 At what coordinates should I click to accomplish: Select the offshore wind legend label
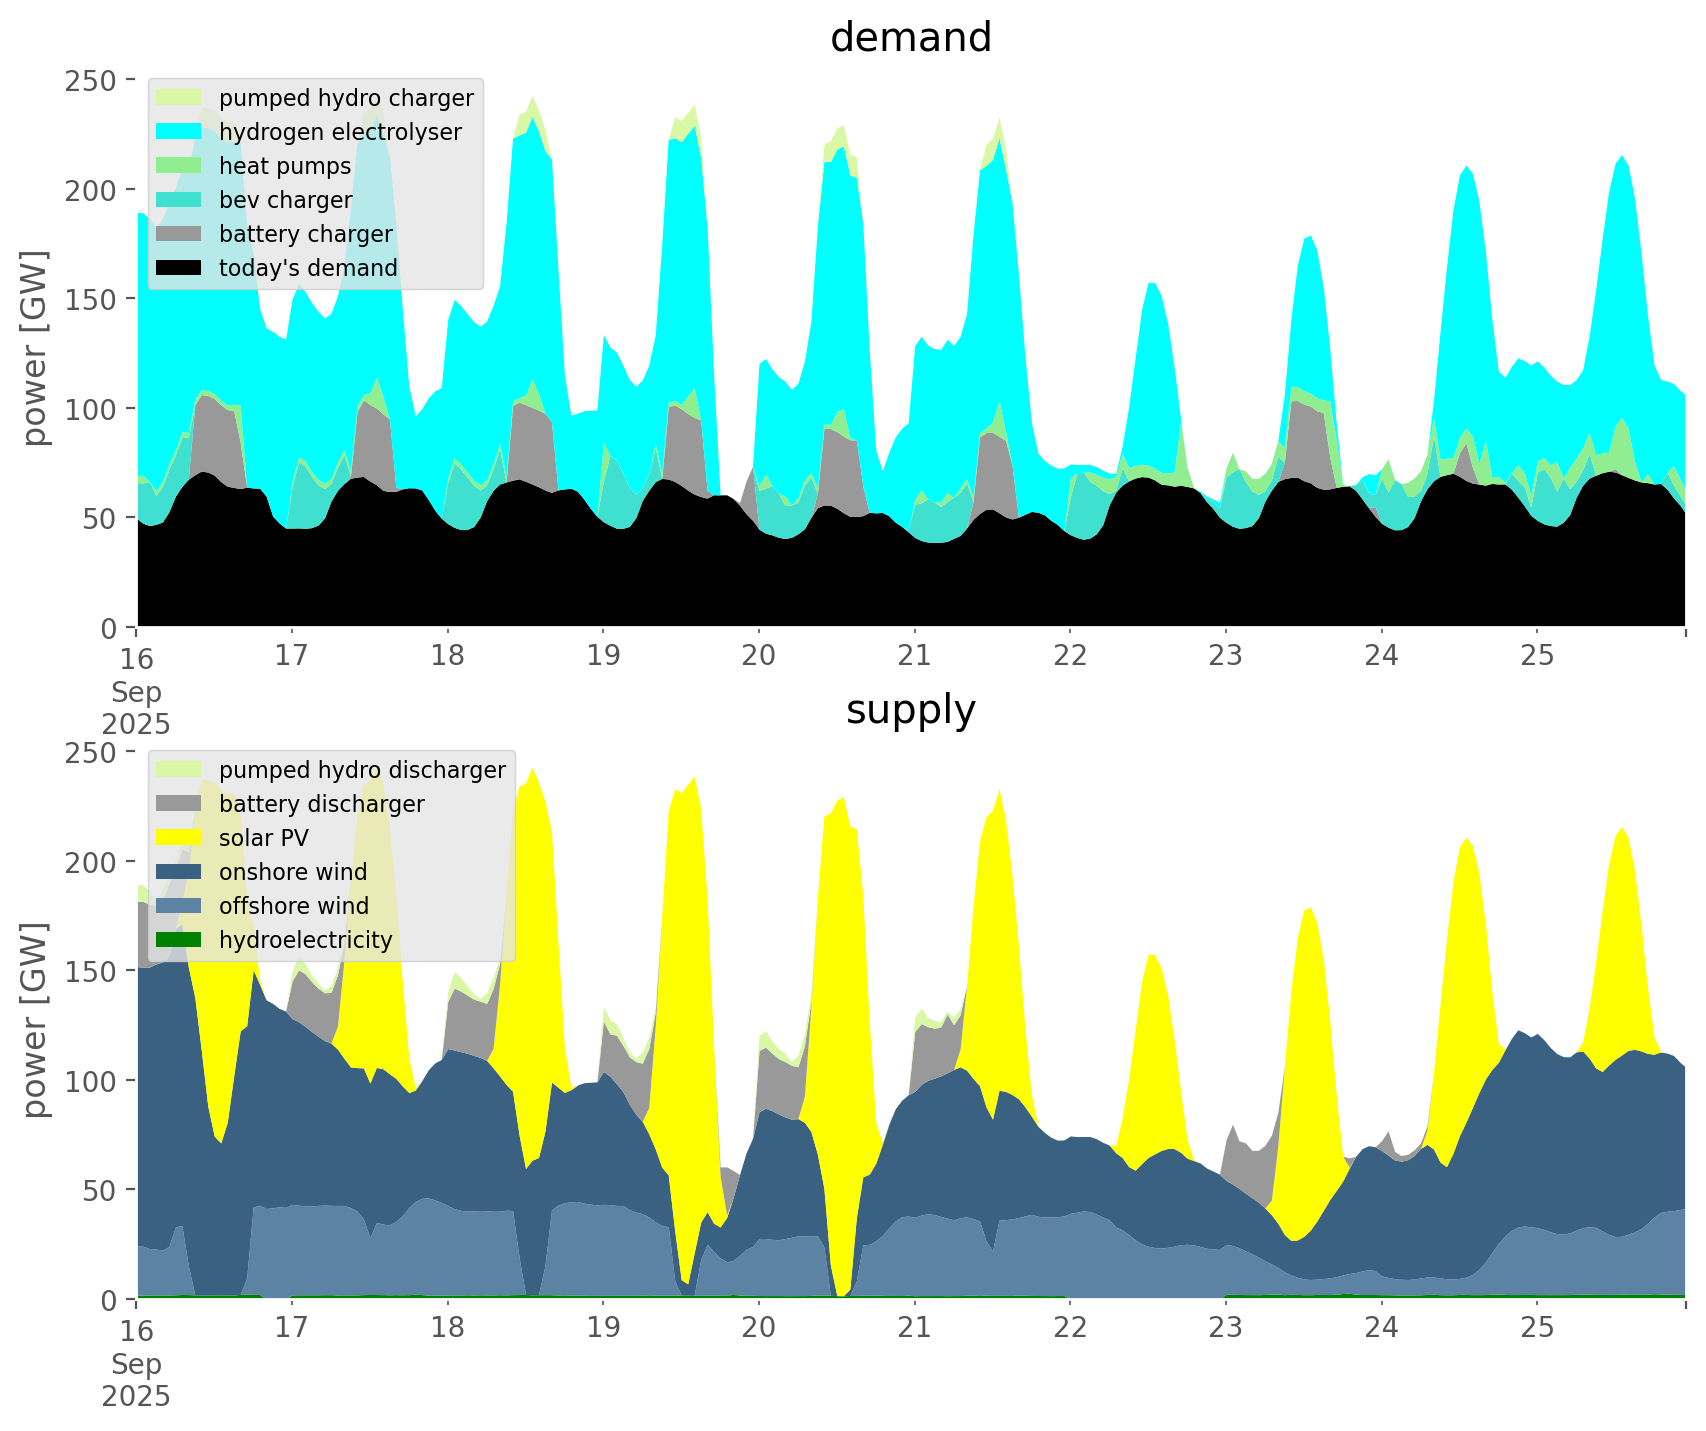[x=294, y=906]
